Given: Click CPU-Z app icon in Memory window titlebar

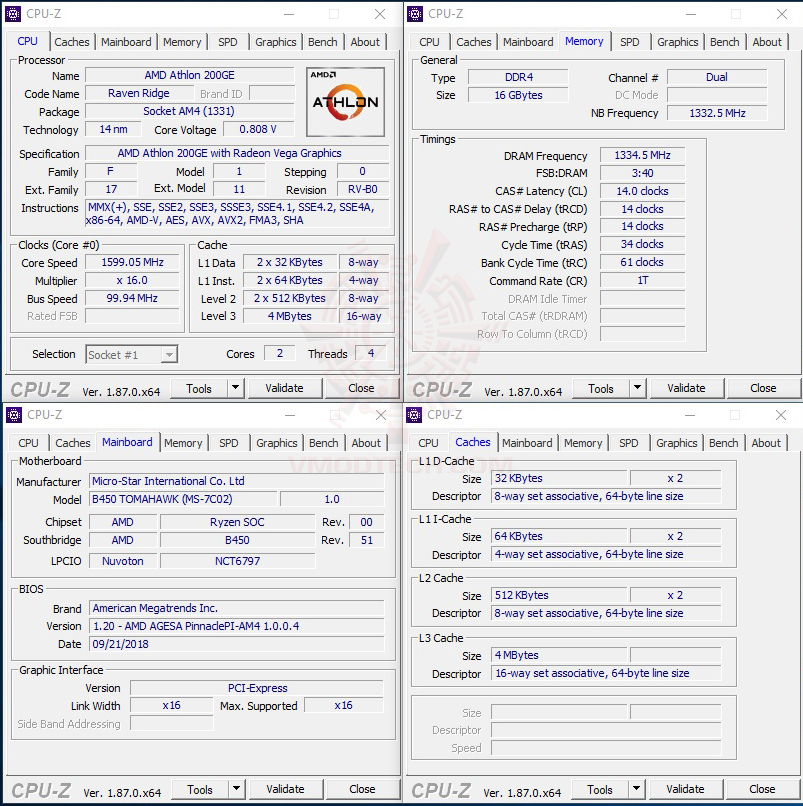Looking at the screenshot, I should (414, 14).
